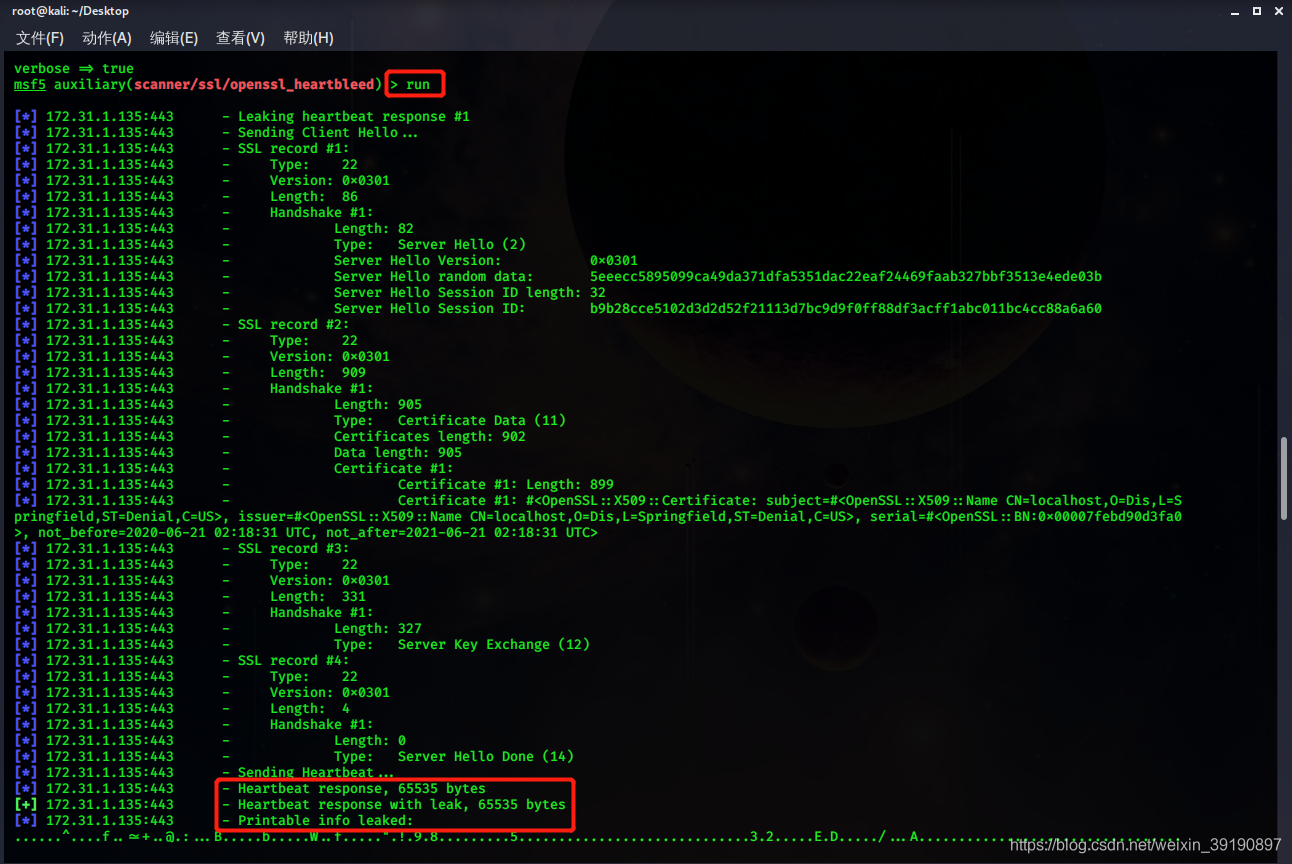
Task: Click 'Type: Server Hello (2)' text
Action: 430,245
